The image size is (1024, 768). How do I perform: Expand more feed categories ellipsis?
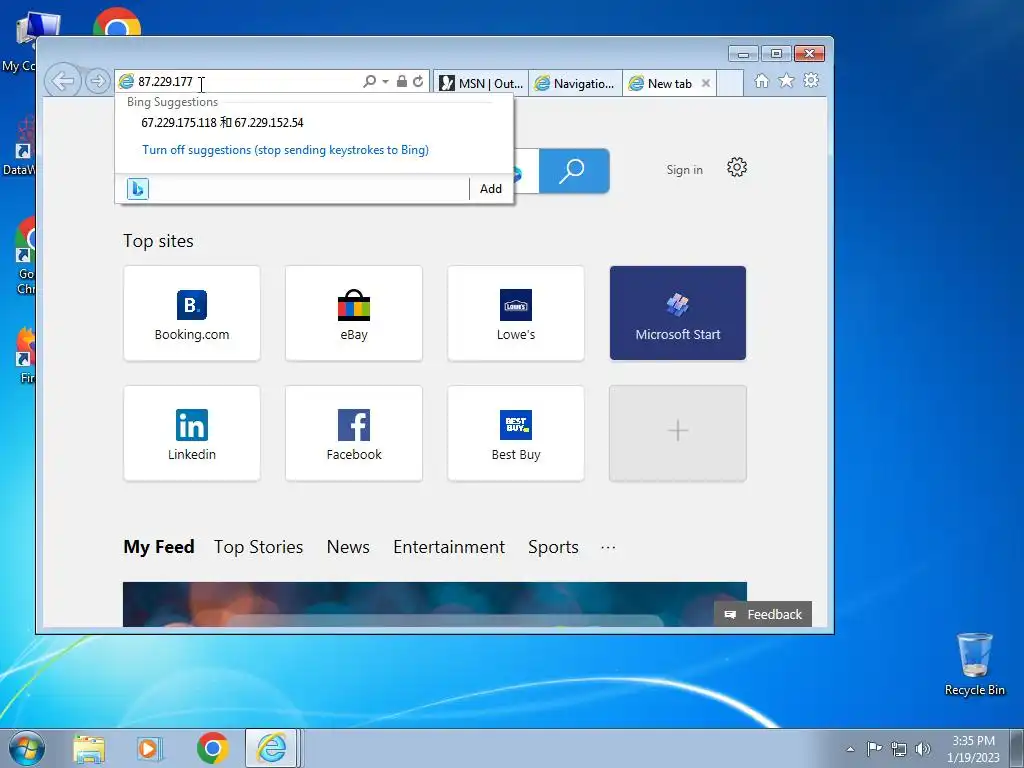coord(608,548)
